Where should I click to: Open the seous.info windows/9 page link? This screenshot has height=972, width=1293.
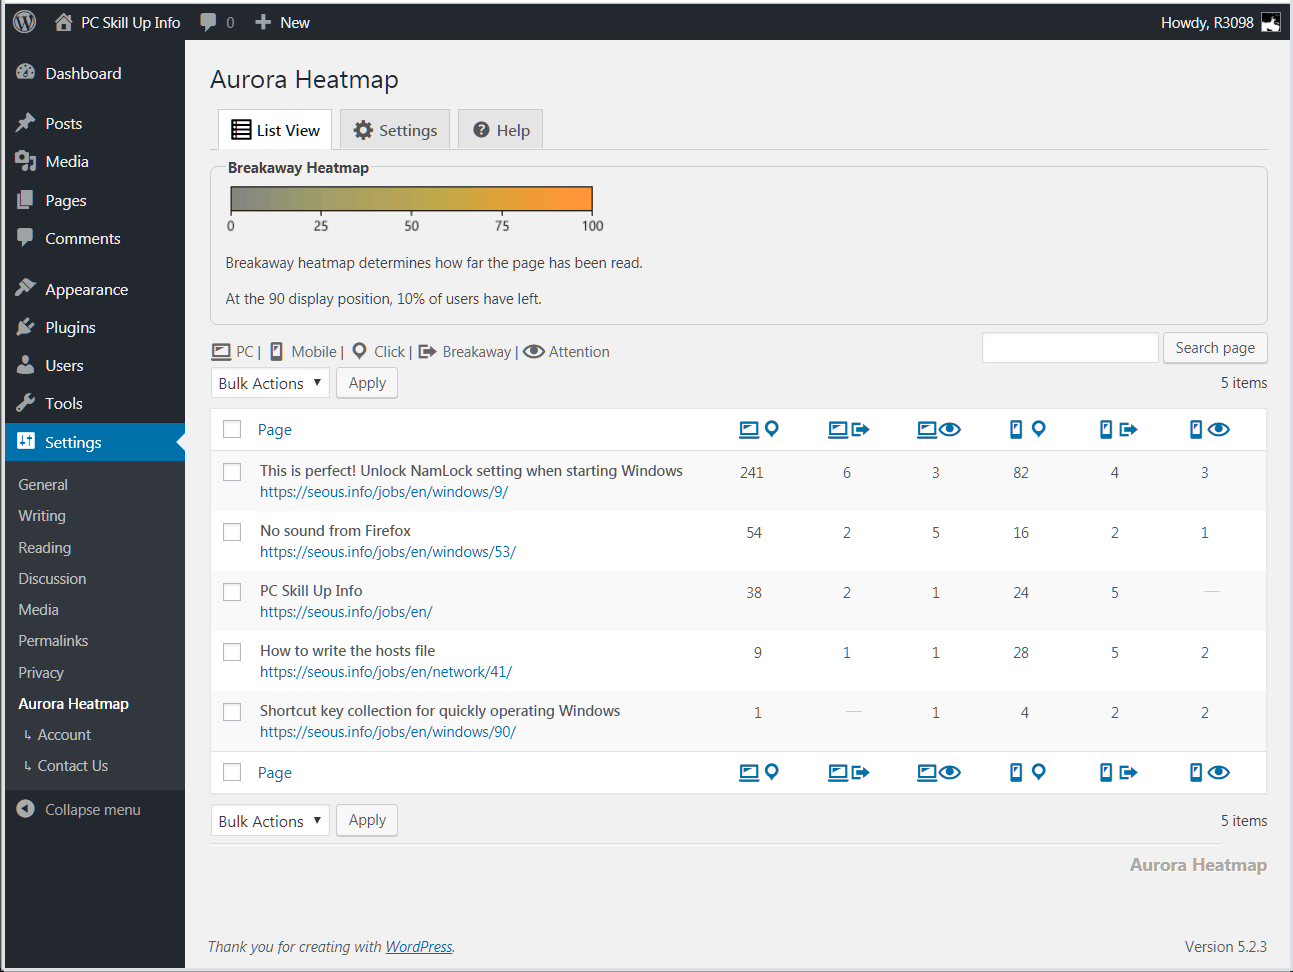(x=384, y=492)
